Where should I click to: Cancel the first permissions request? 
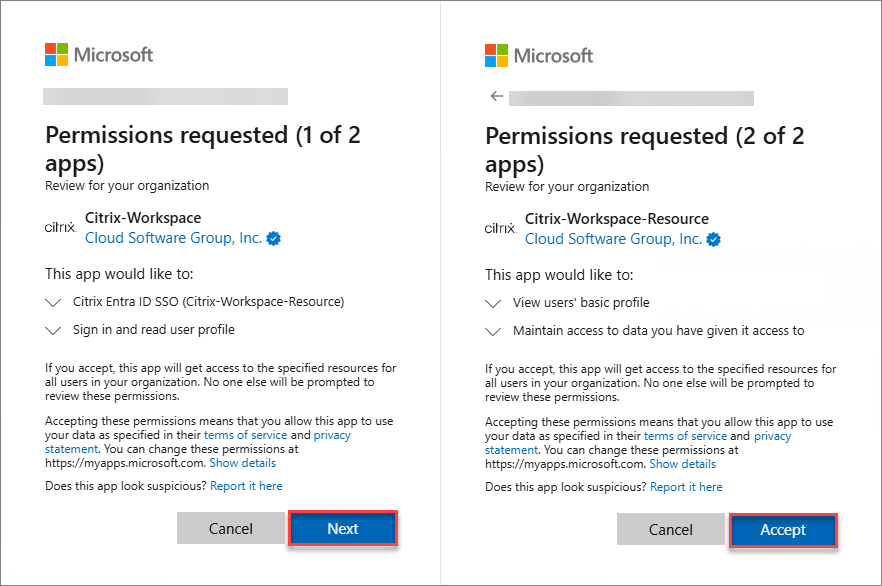coord(231,528)
